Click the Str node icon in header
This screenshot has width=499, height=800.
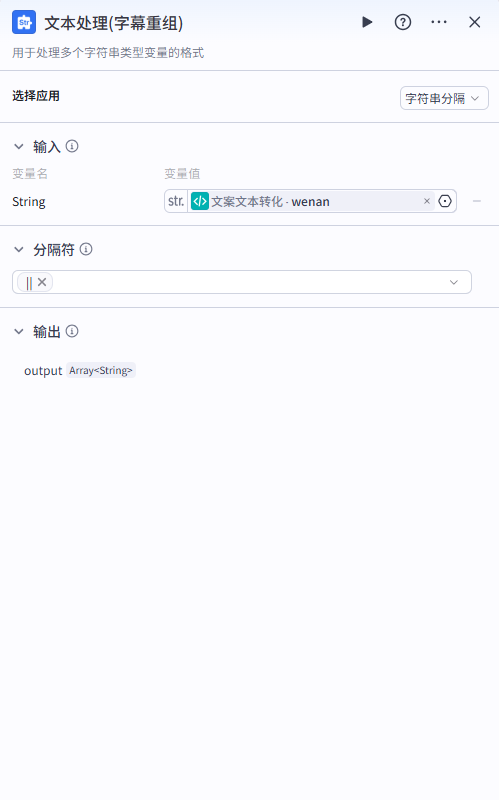24,22
